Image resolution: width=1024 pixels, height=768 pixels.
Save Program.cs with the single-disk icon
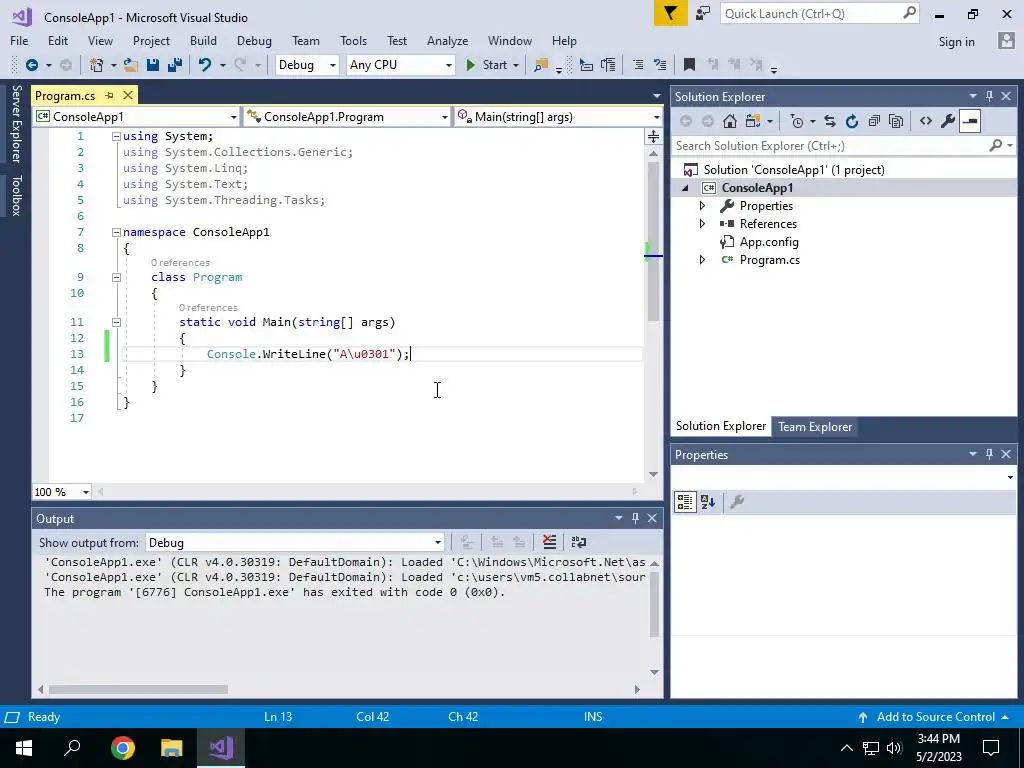point(153,65)
